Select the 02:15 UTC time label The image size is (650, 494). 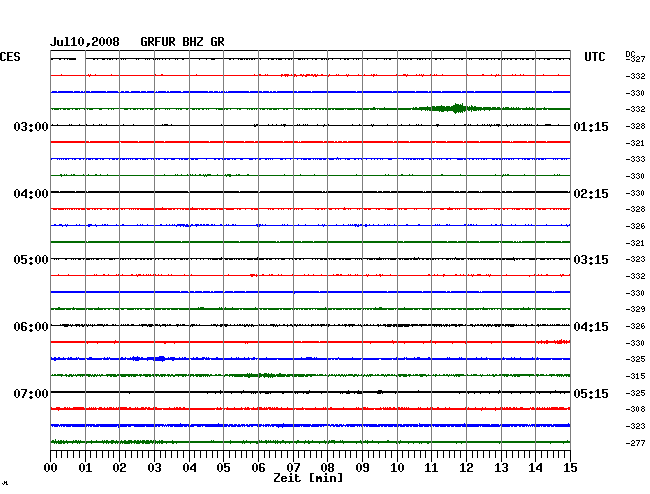591,194
